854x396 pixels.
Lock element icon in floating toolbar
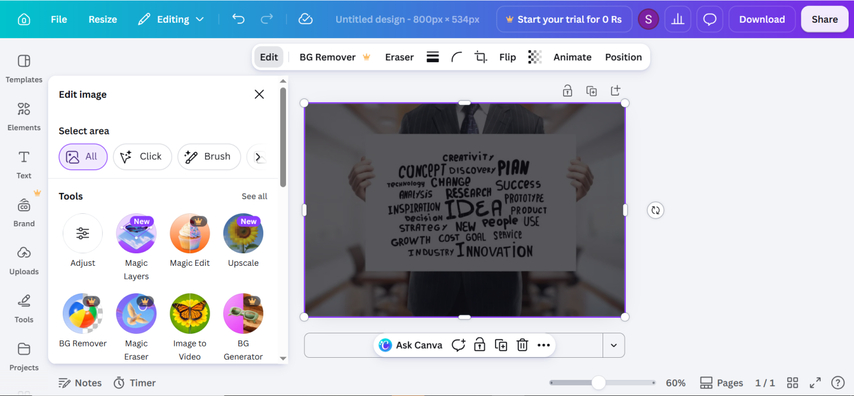[479, 345]
